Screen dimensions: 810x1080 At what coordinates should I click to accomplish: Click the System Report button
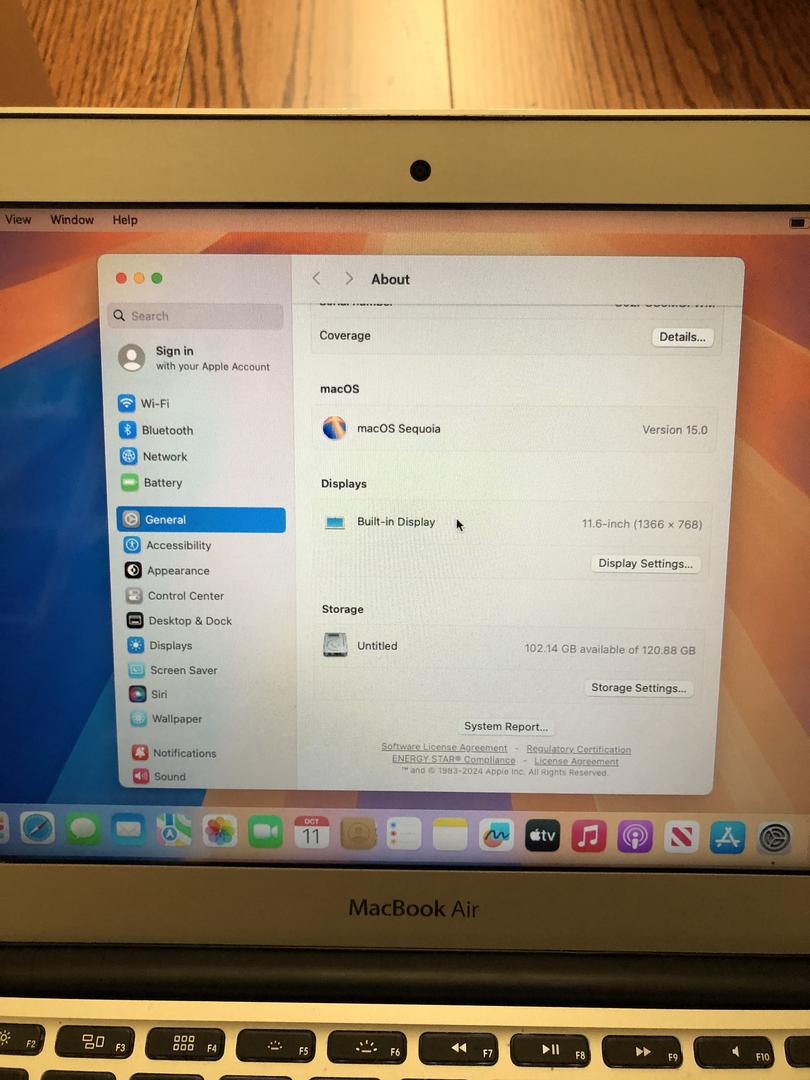click(506, 727)
